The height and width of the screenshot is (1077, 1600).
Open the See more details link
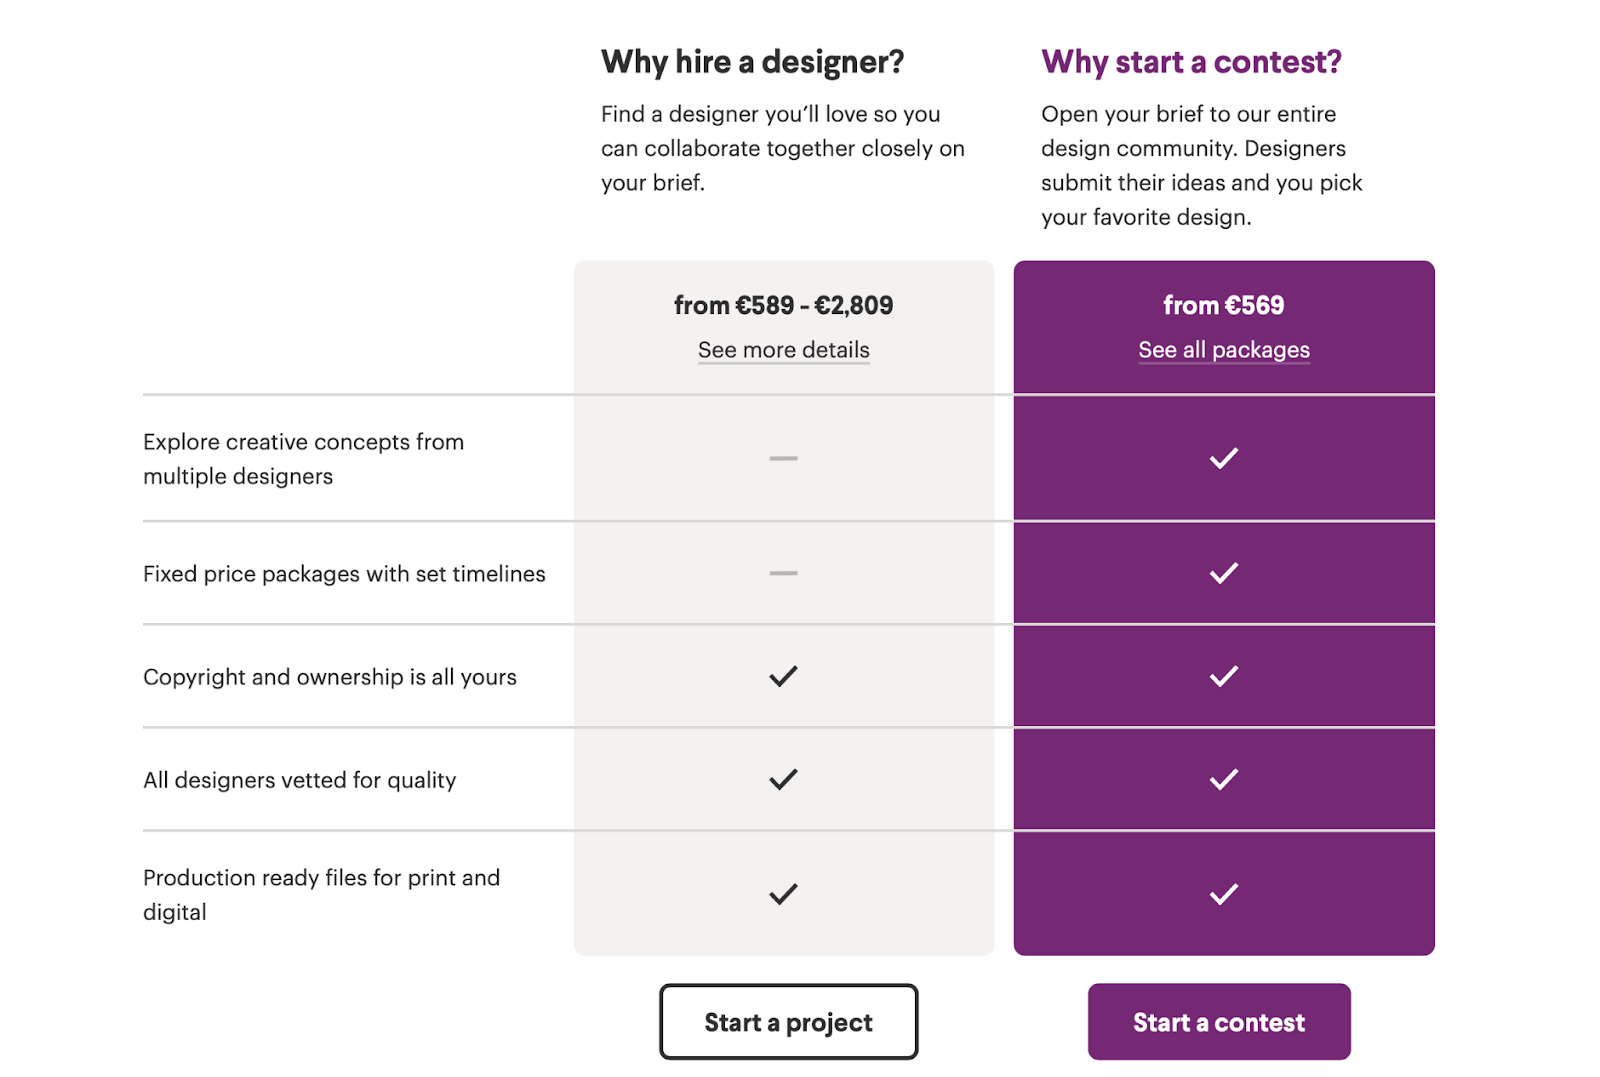pos(783,350)
